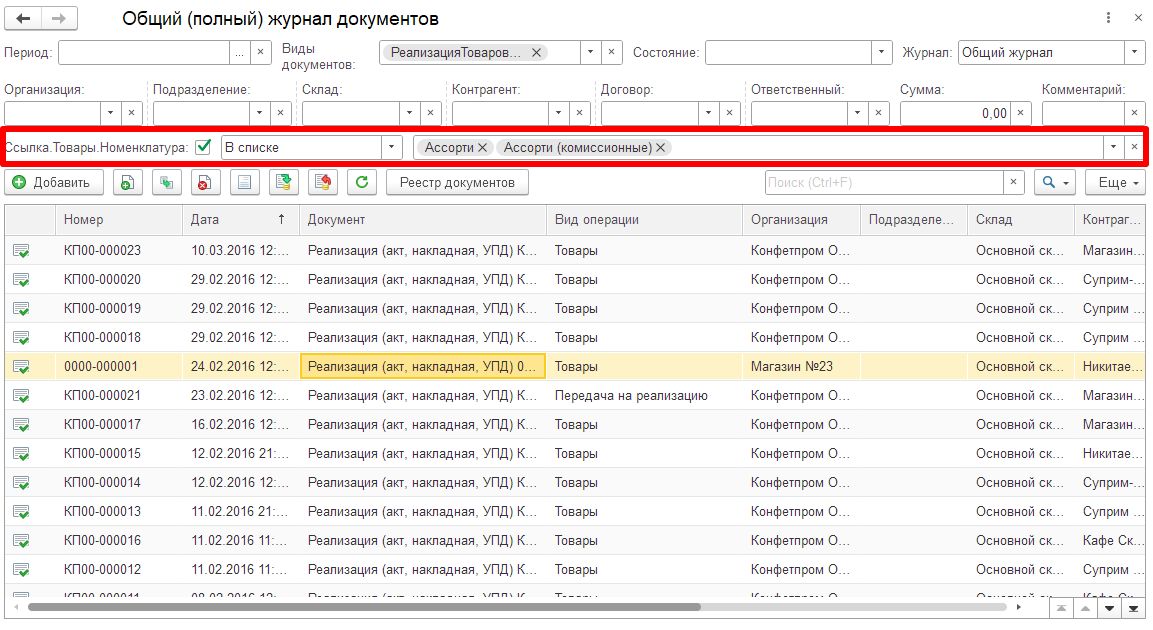Select the row numbered КП00-000016
The width and height of the screenshot is (1153, 630).
pyautogui.click(x=574, y=540)
